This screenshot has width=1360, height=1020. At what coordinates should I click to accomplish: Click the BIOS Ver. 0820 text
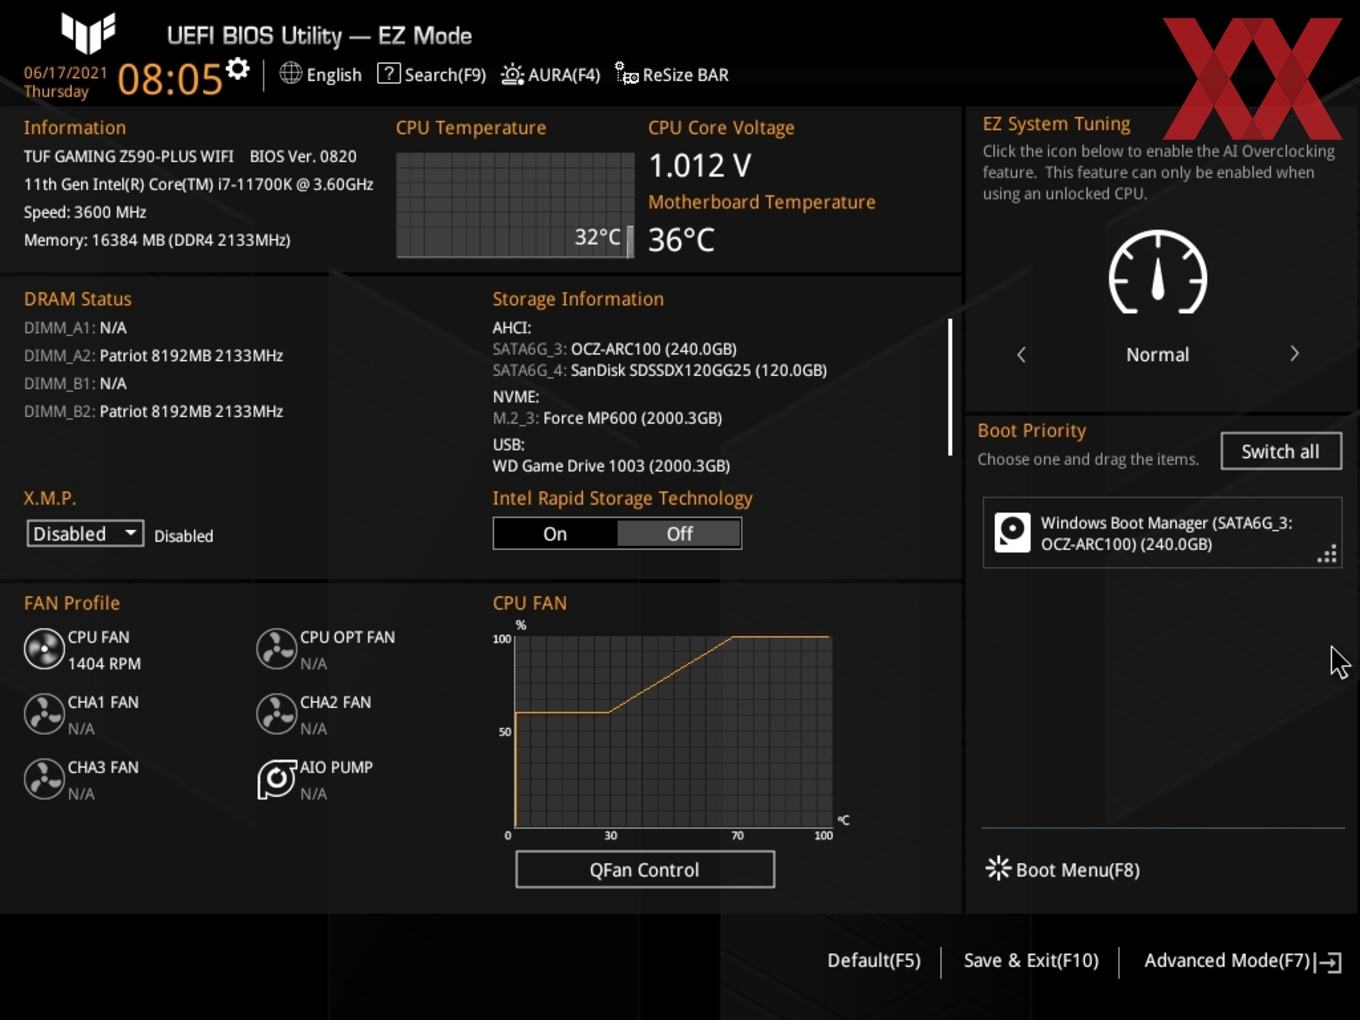(303, 156)
